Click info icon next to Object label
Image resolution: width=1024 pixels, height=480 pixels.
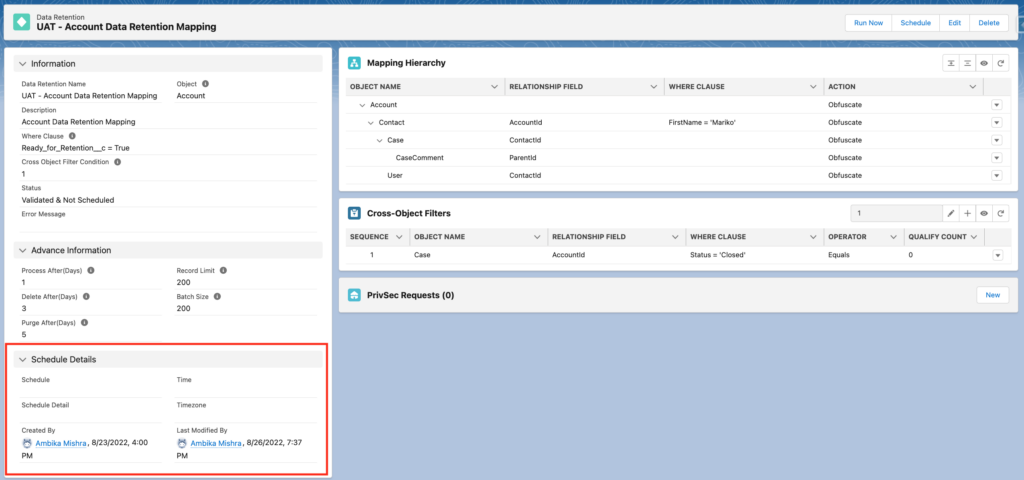206,84
